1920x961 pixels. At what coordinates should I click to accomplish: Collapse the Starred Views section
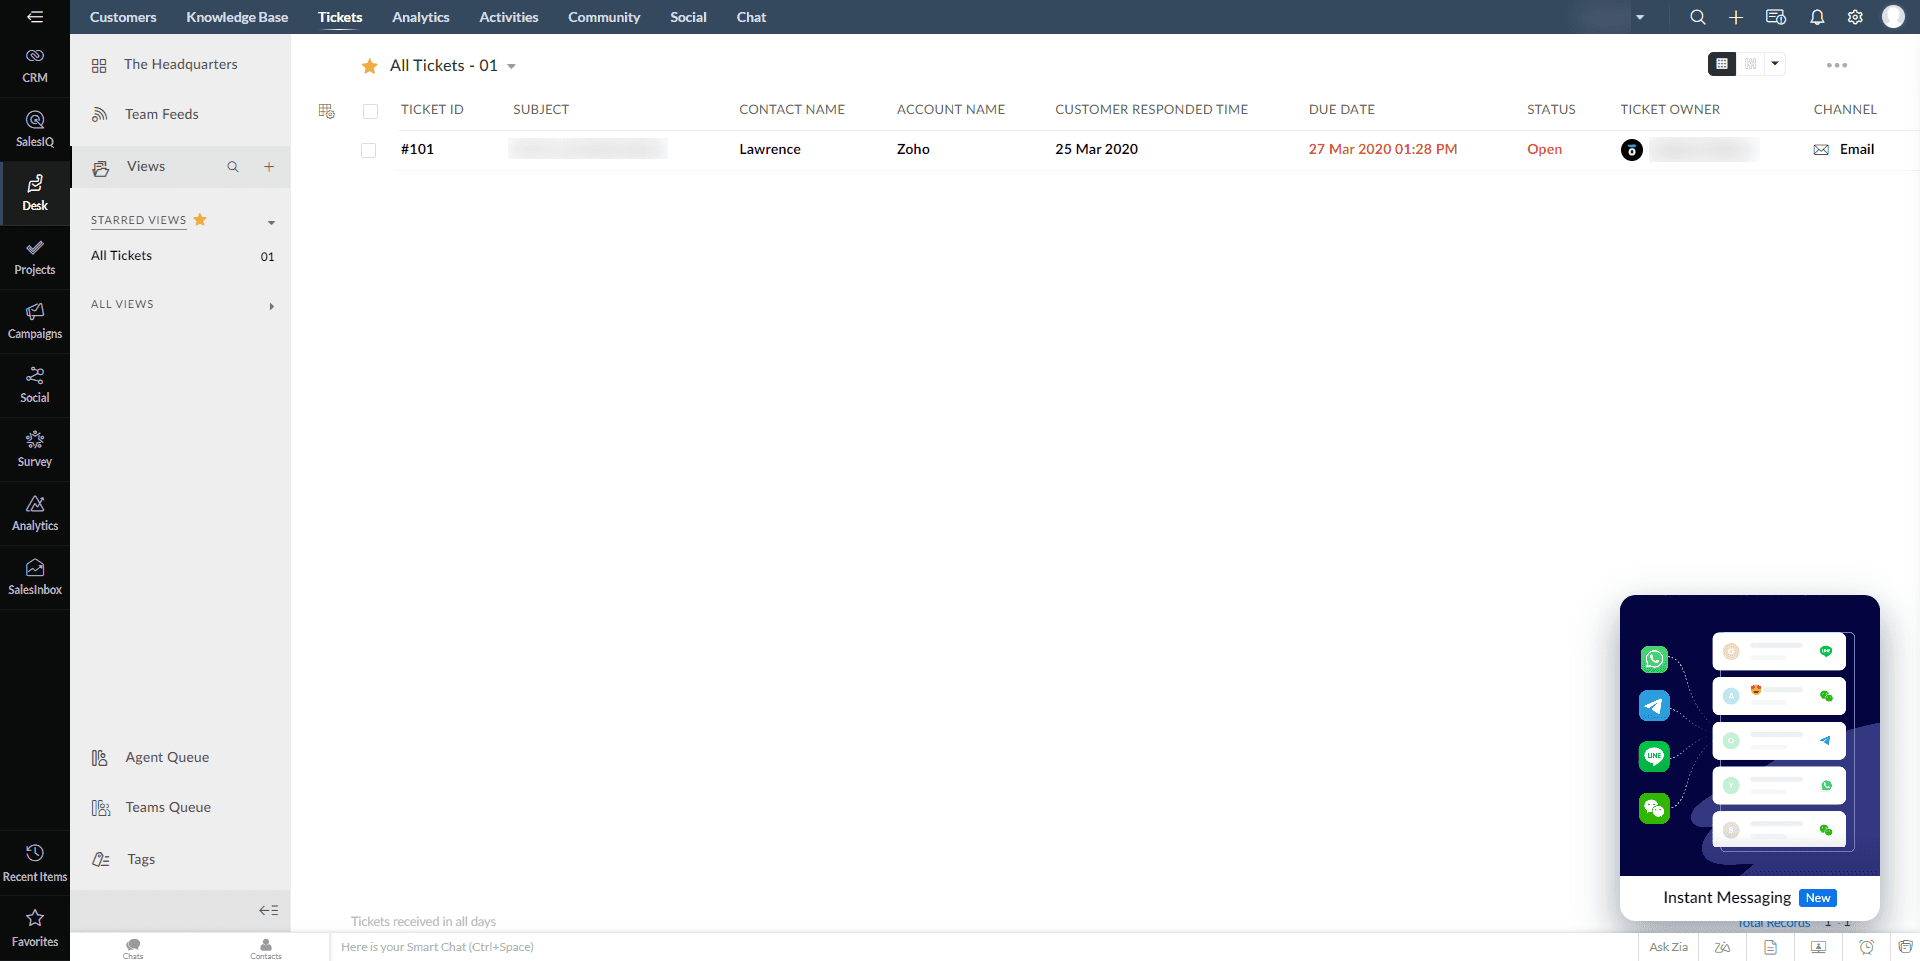(271, 222)
